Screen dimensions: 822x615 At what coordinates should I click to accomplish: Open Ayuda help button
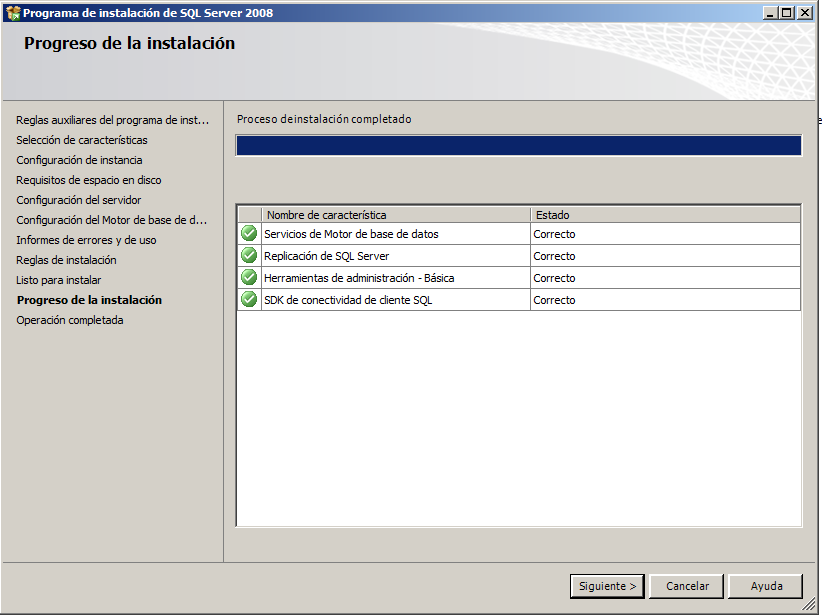(766, 586)
